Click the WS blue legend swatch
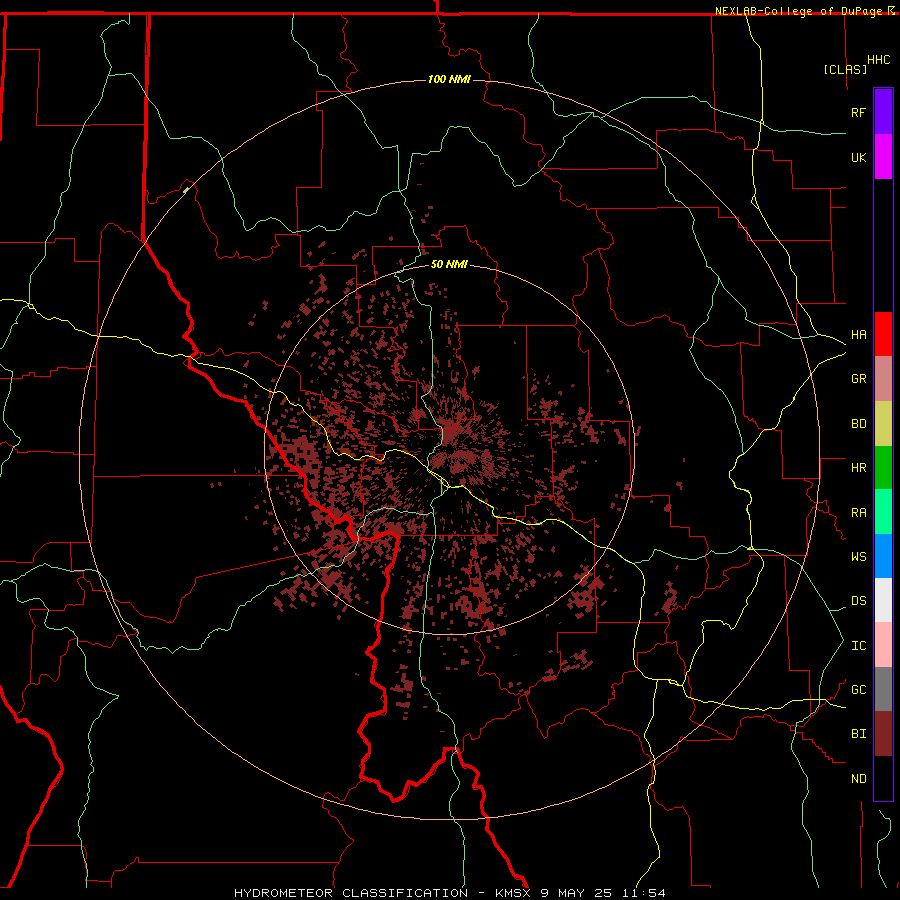The image size is (900, 900). click(x=883, y=556)
